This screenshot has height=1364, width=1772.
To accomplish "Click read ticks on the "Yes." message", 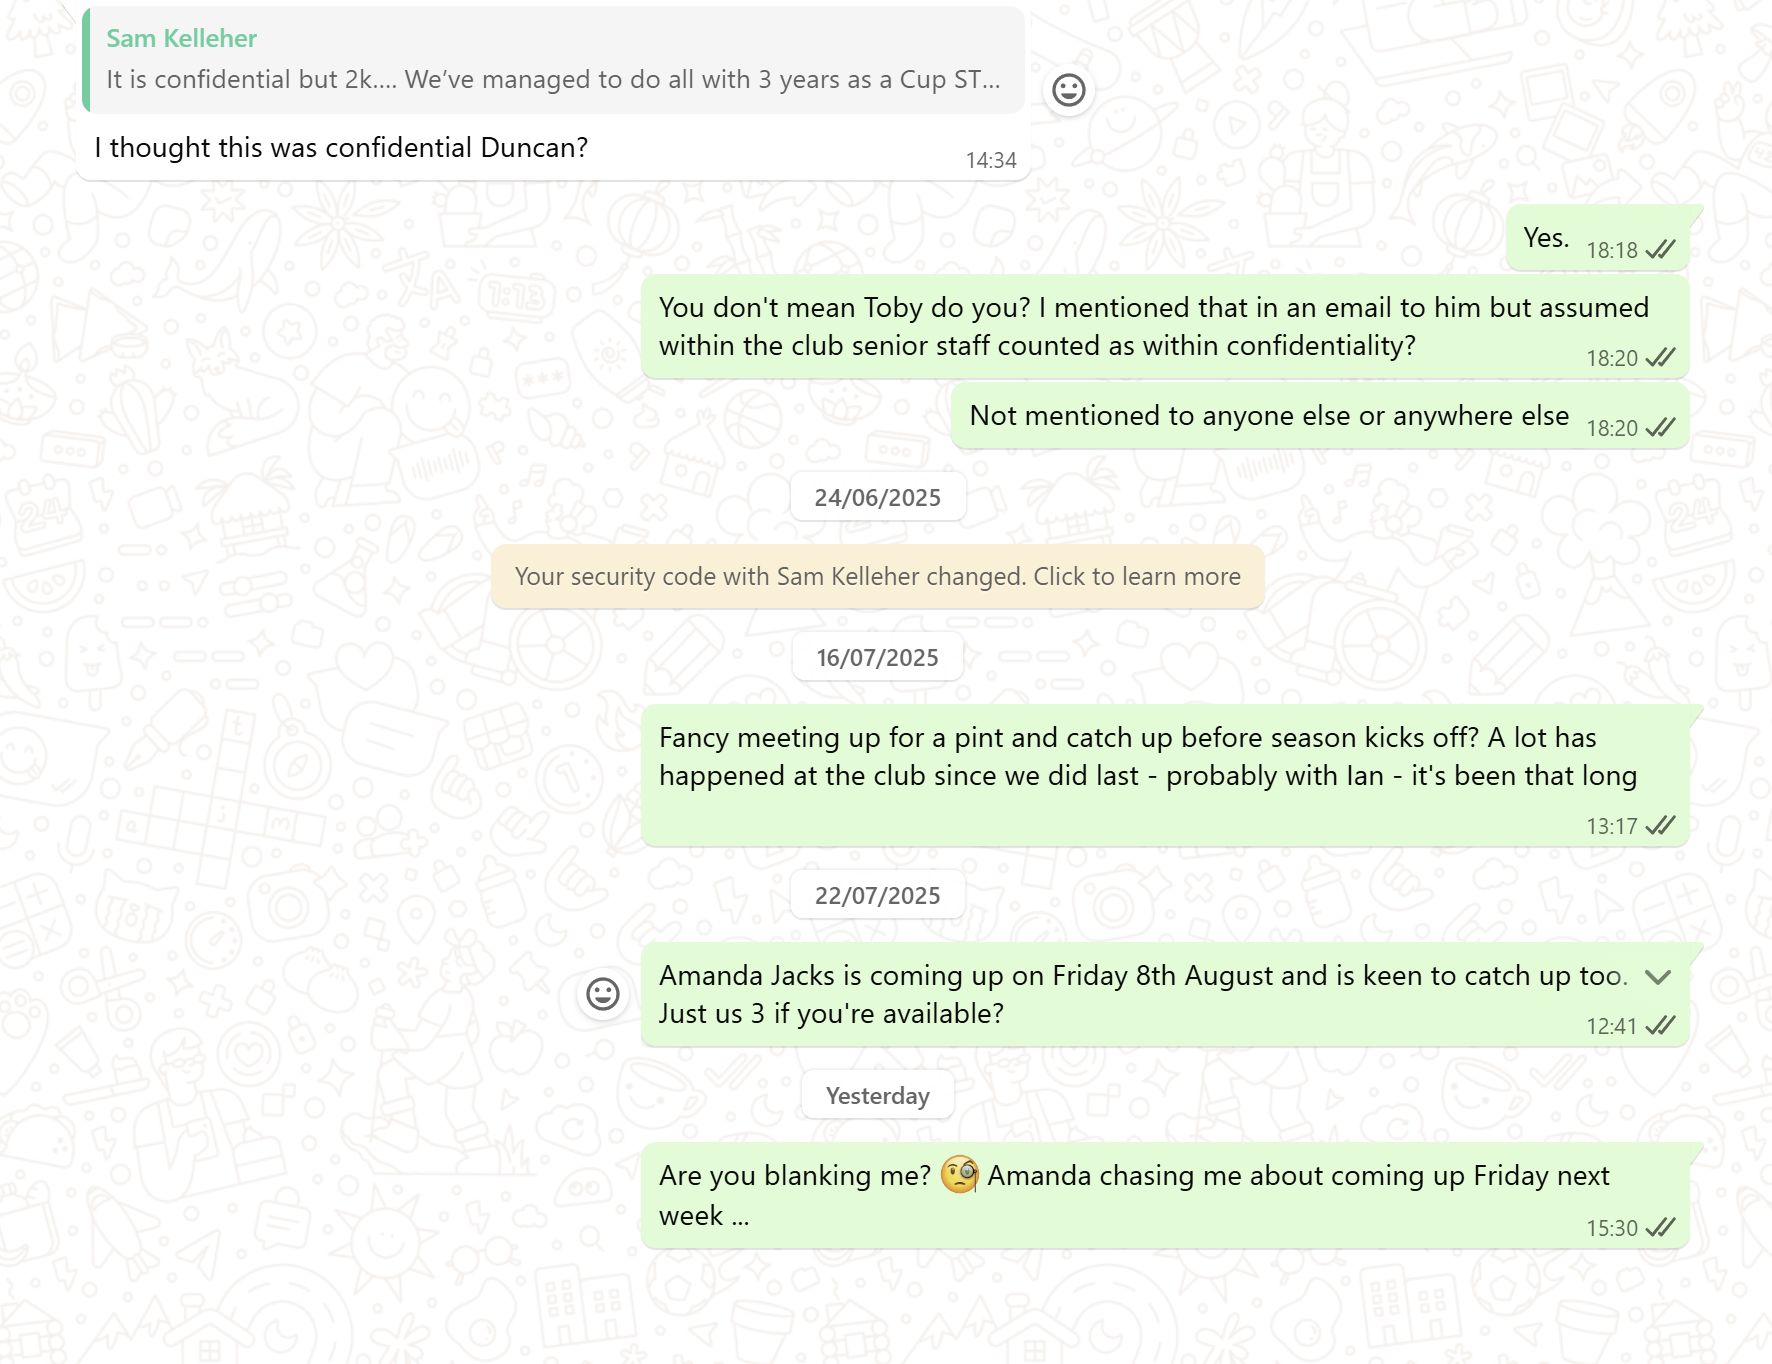I will tap(1660, 250).
